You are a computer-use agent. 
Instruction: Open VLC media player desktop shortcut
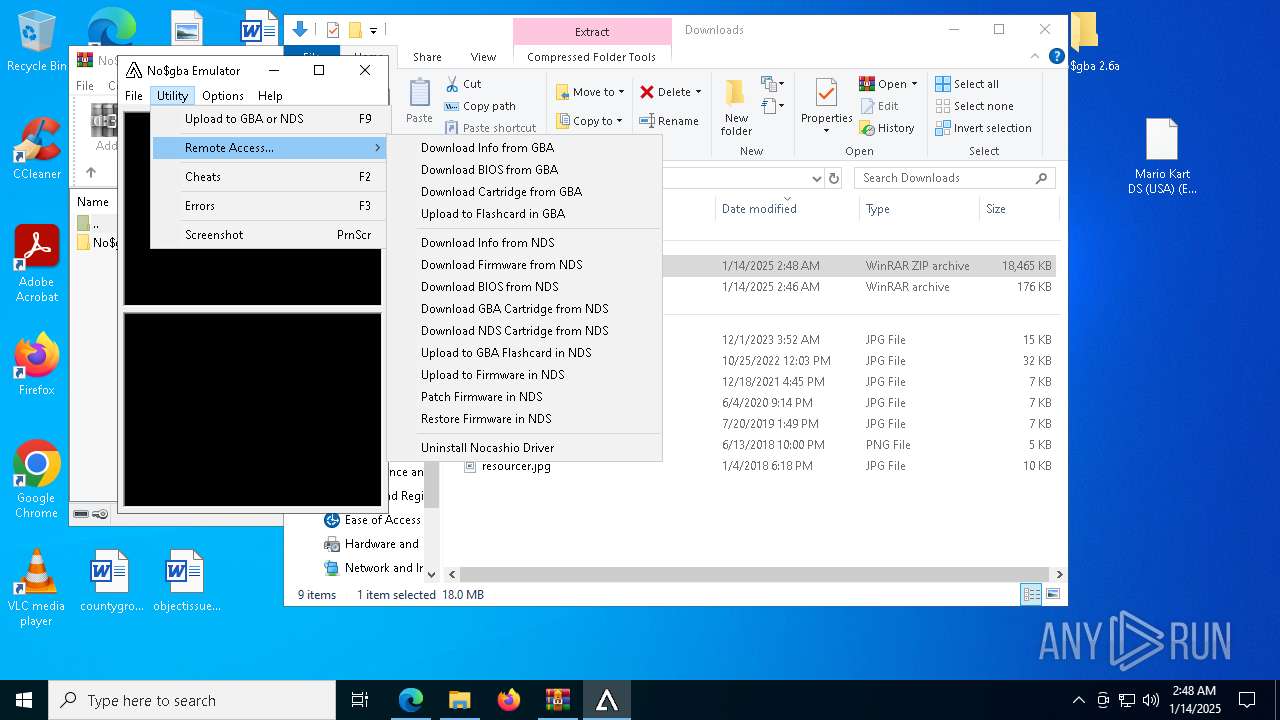(x=36, y=587)
